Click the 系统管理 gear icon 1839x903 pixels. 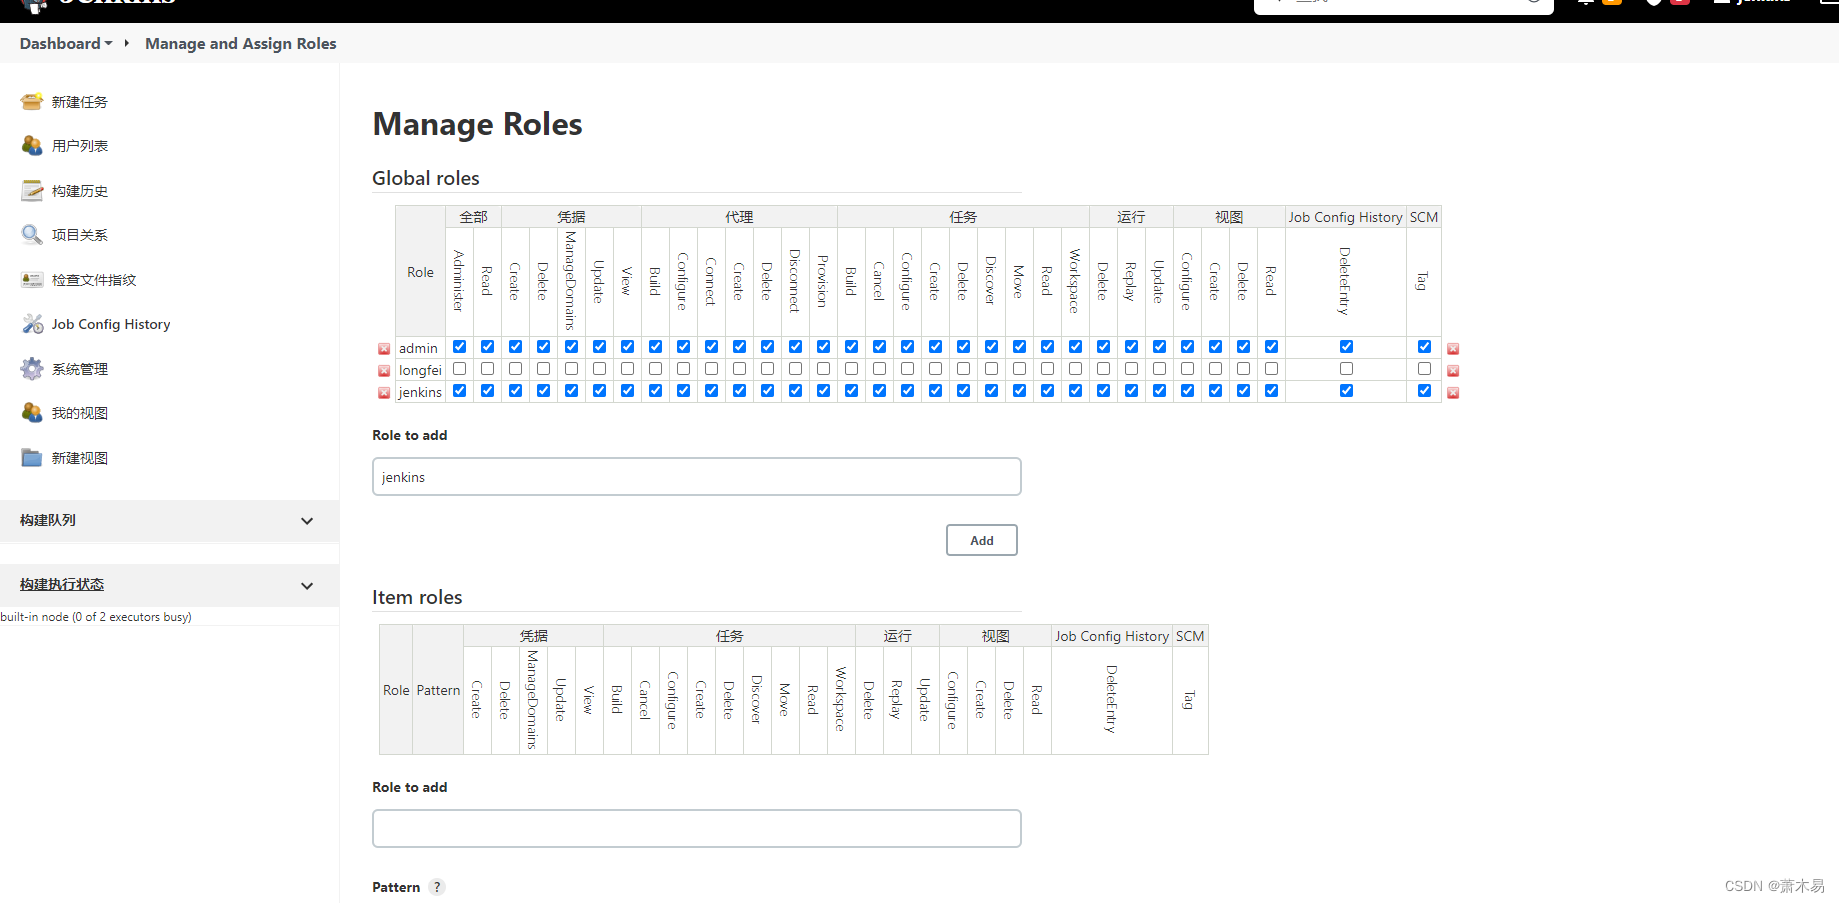point(32,368)
